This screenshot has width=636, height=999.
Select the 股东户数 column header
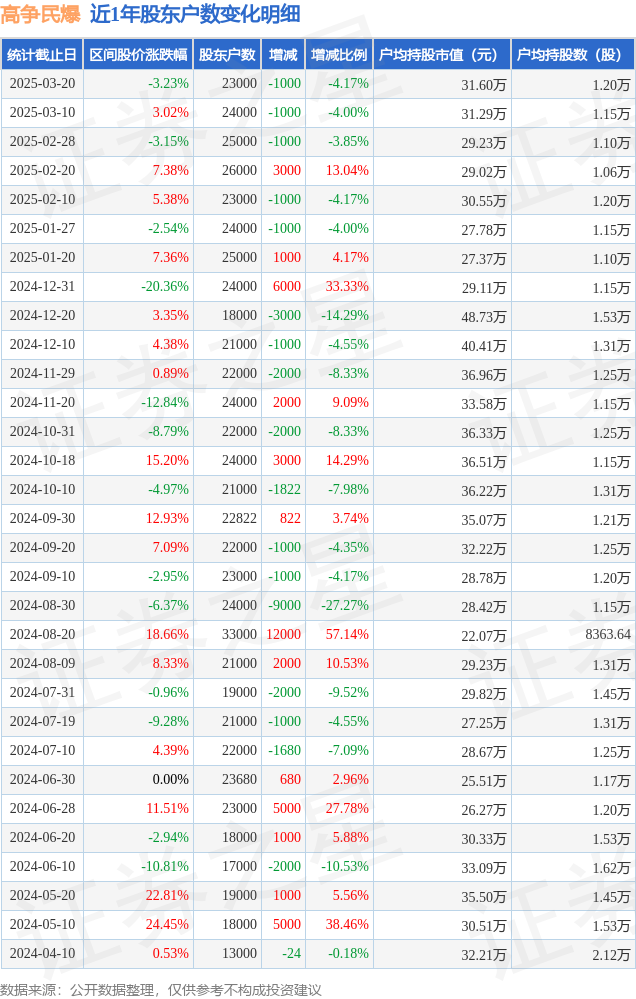click(x=227, y=55)
